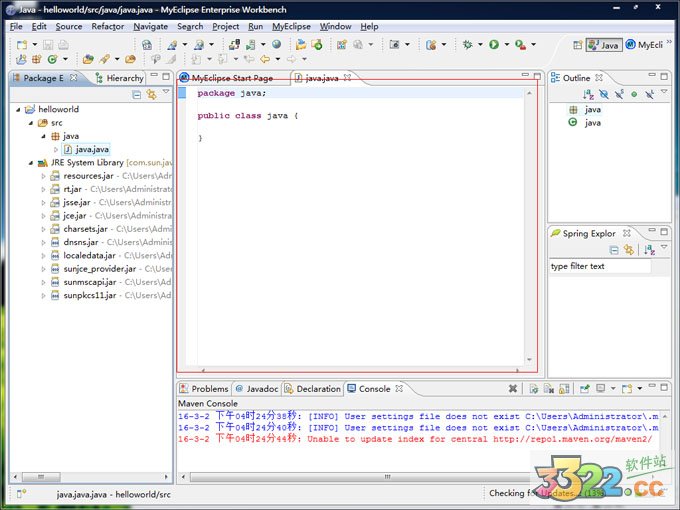The width and height of the screenshot is (680, 510).
Task: Click the Debug bug icon in toolbar
Action: click(x=467, y=45)
